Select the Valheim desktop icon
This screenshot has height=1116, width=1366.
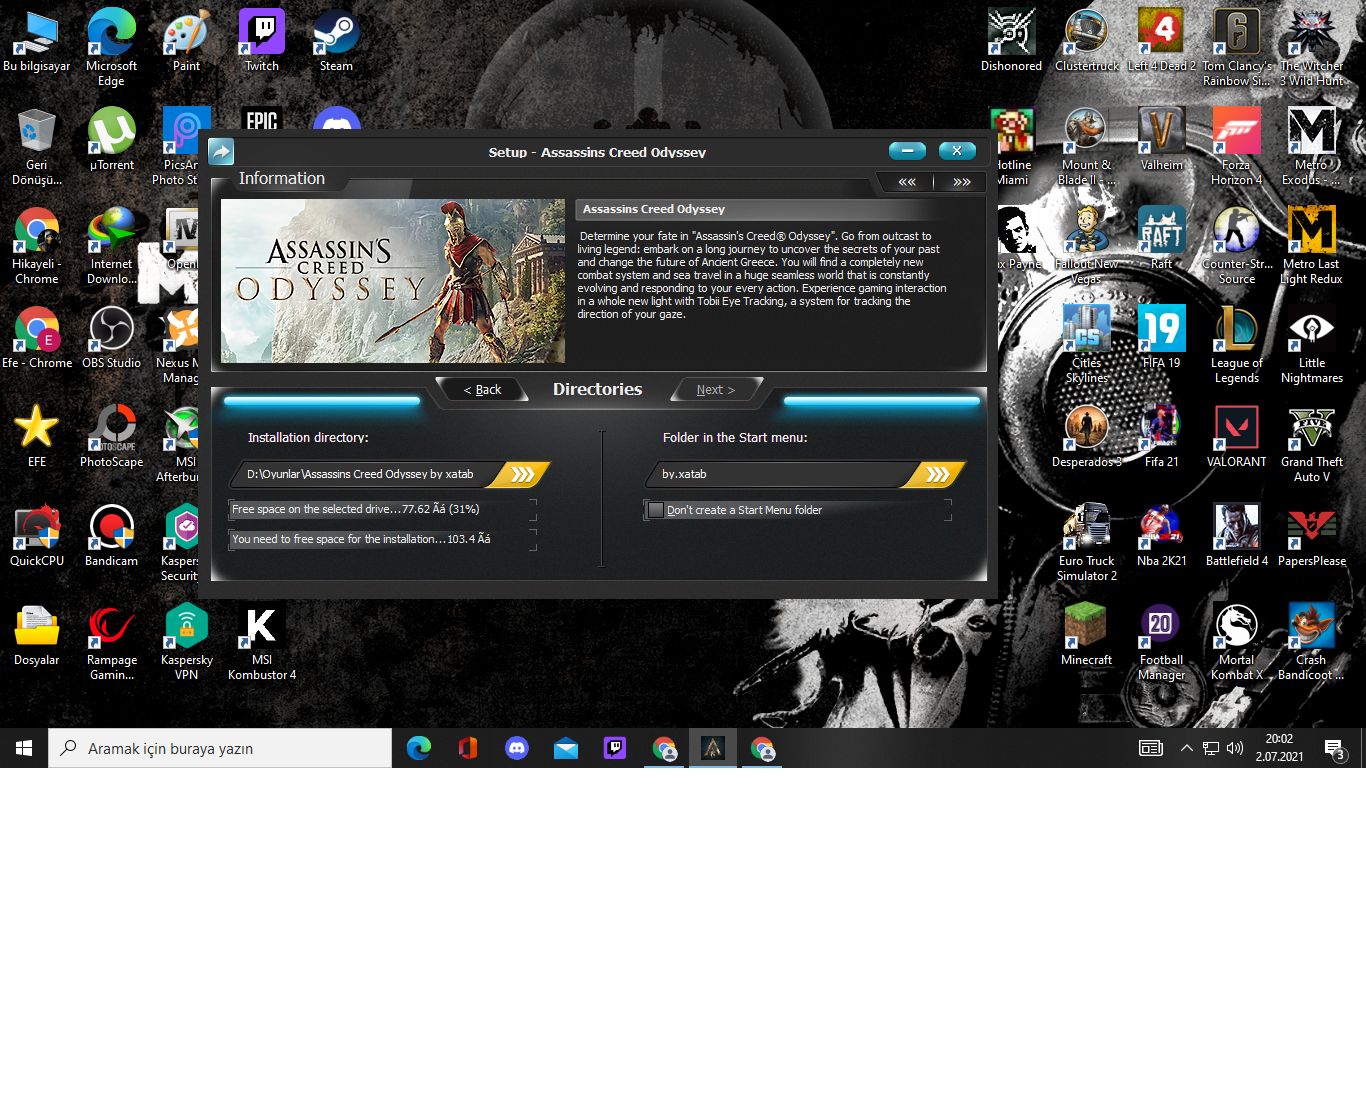click(1162, 140)
